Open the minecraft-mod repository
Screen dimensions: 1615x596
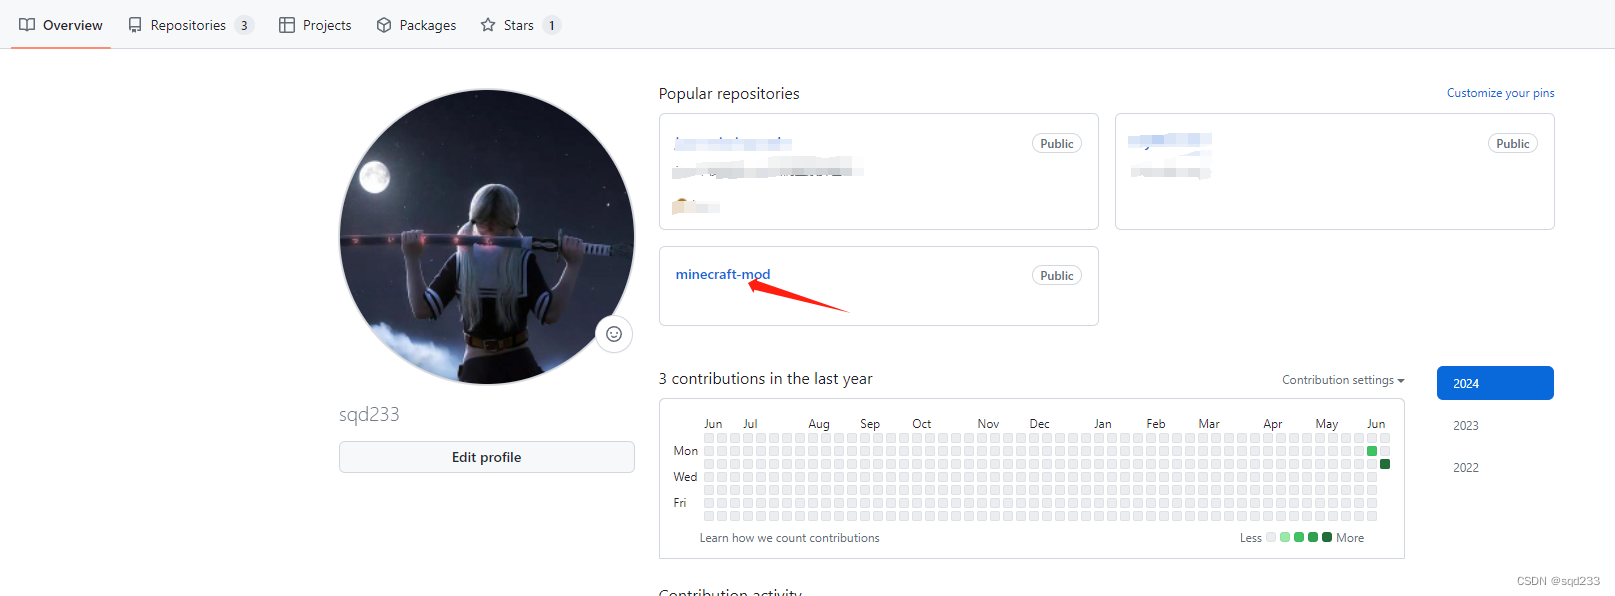pyautogui.click(x=723, y=274)
